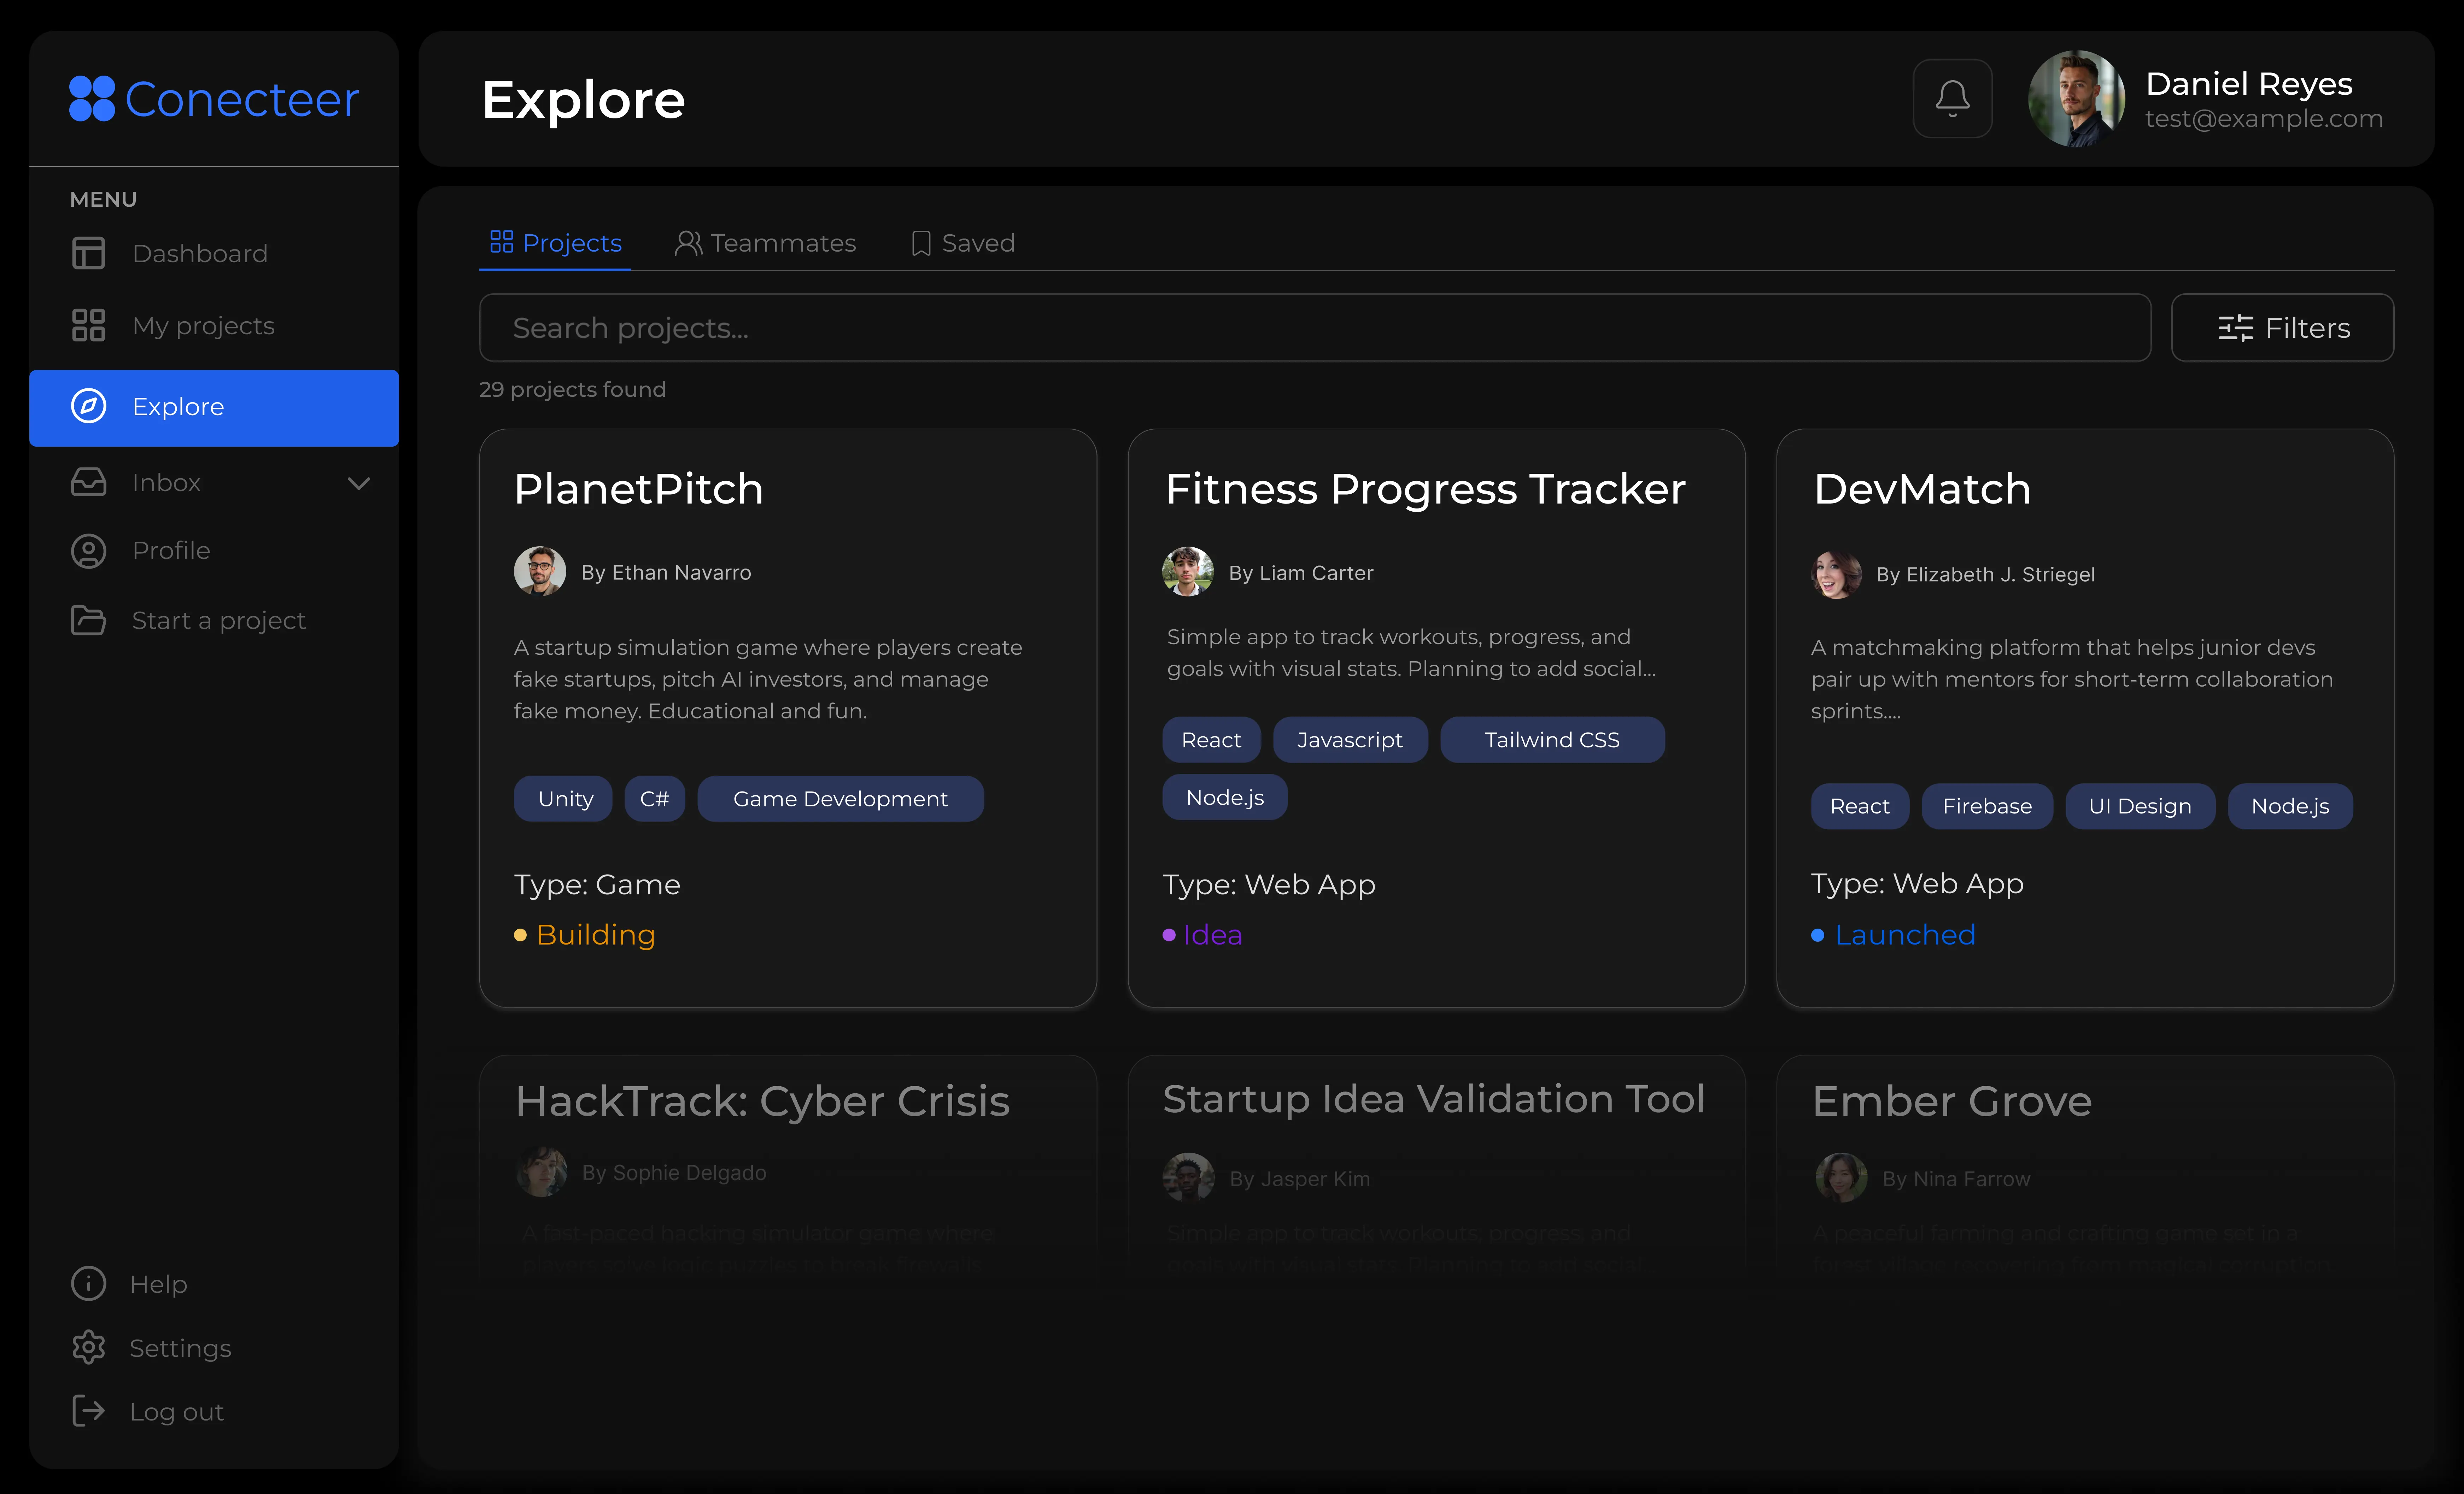The height and width of the screenshot is (1494, 2464).
Task: Click the Teammates tab people icon
Action: click(x=688, y=243)
